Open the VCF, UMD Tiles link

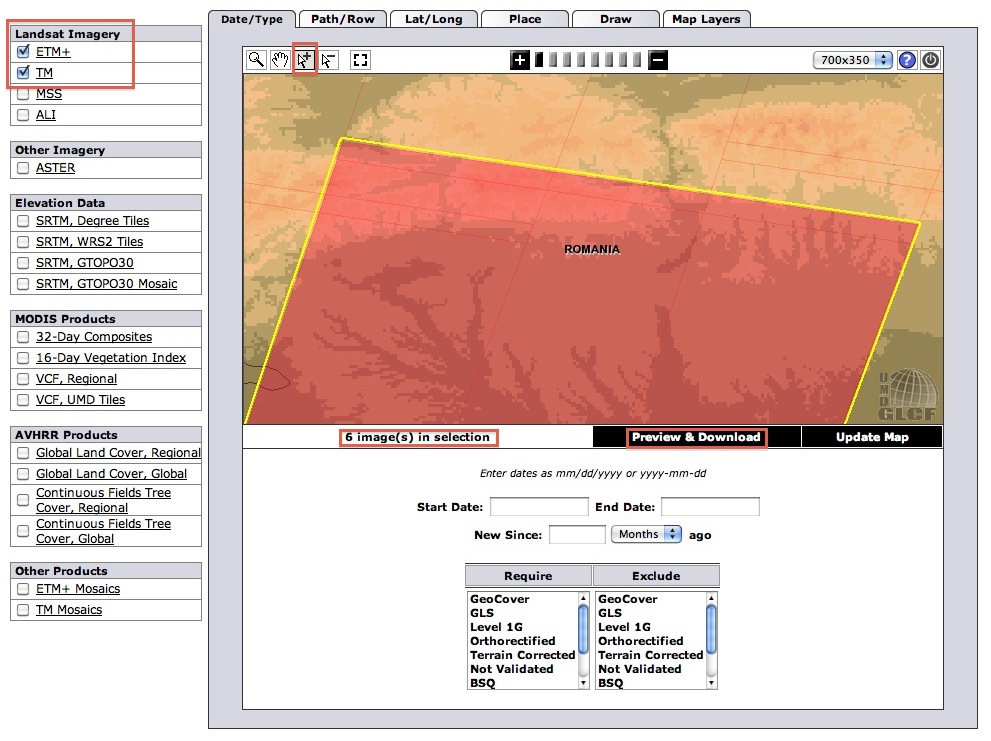[x=80, y=400]
